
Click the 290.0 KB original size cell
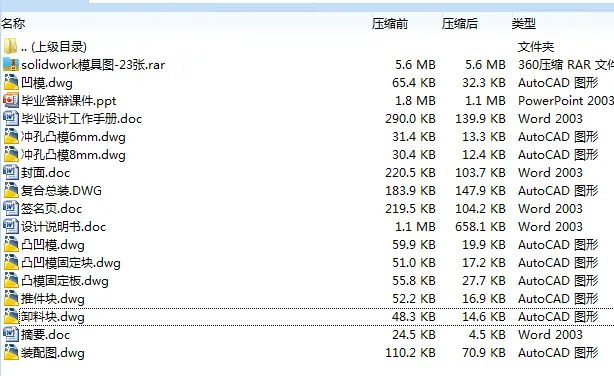pos(410,119)
